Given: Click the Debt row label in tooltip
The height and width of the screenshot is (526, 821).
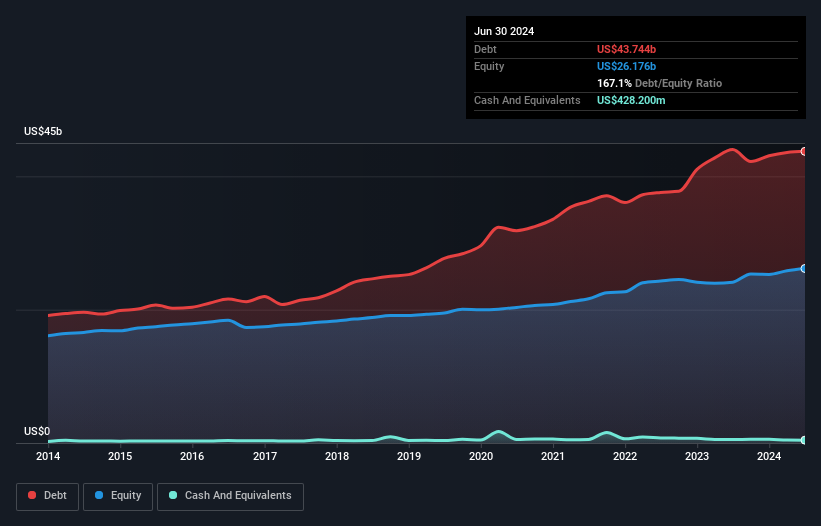Looking at the screenshot, I should pyautogui.click(x=485, y=49).
